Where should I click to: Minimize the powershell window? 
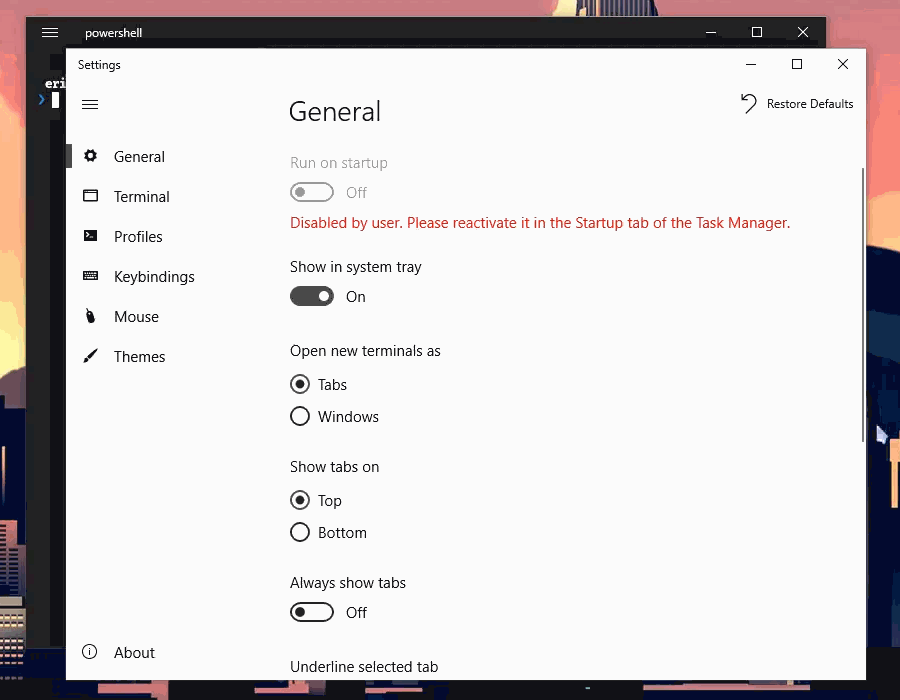tap(711, 32)
